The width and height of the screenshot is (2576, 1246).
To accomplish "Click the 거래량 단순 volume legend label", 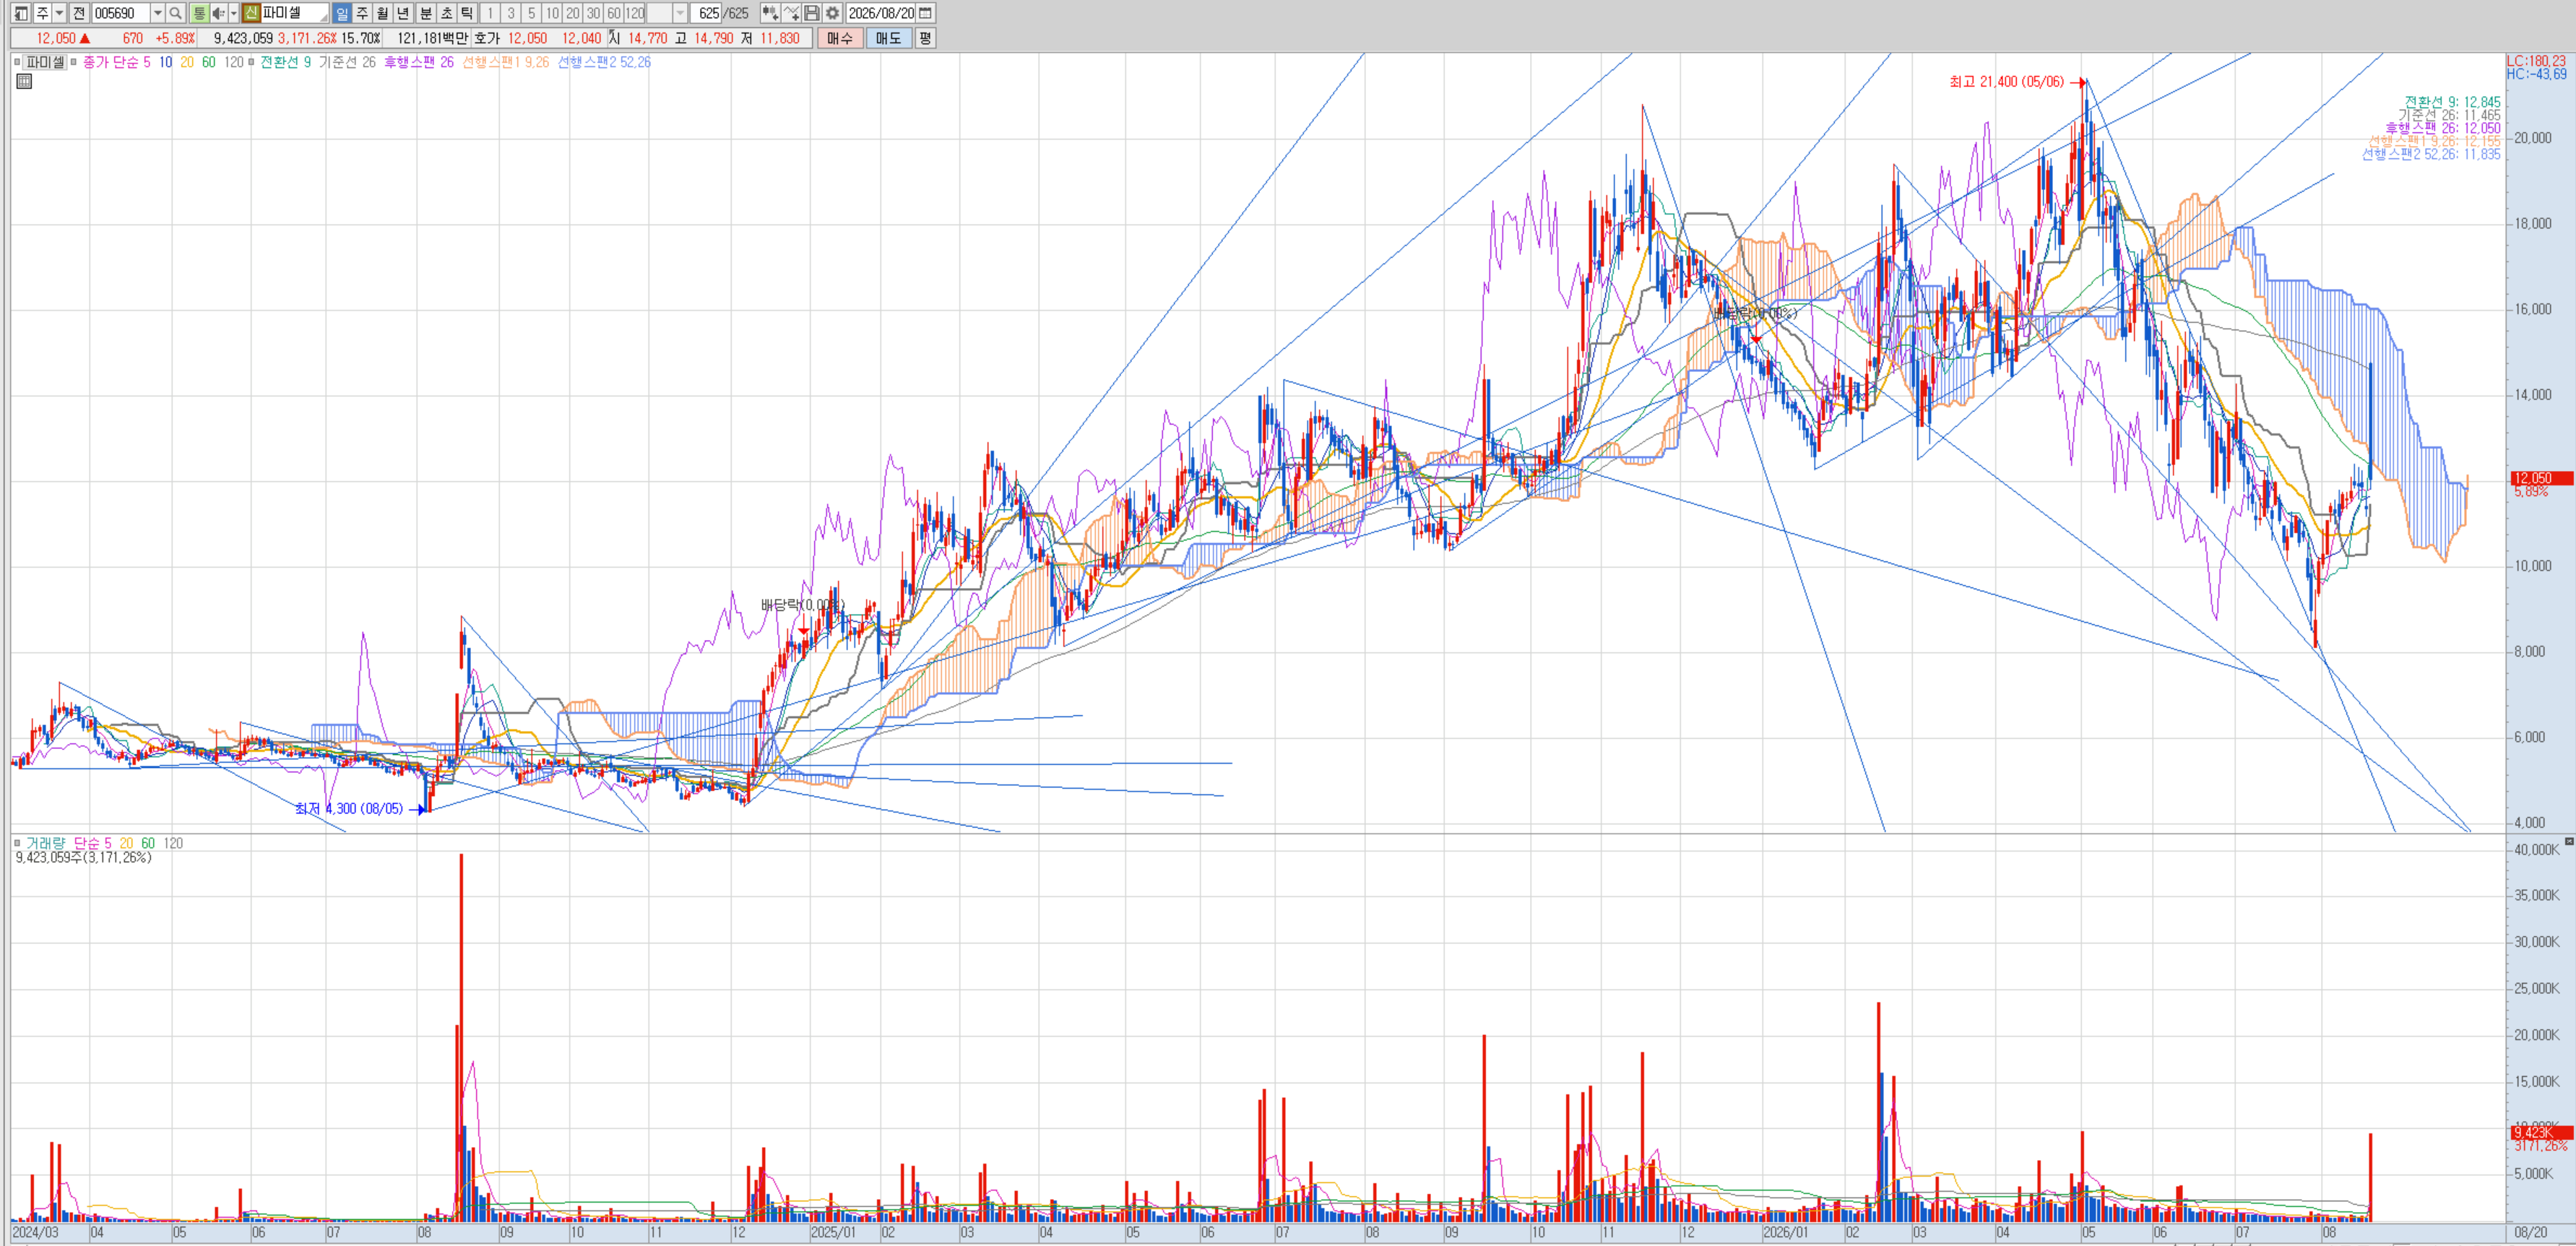I will click(69, 843).
